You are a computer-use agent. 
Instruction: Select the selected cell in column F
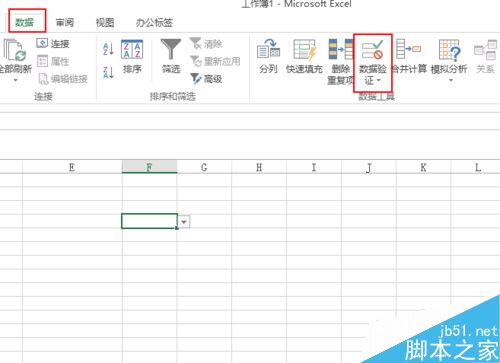[x=149, y=221]
